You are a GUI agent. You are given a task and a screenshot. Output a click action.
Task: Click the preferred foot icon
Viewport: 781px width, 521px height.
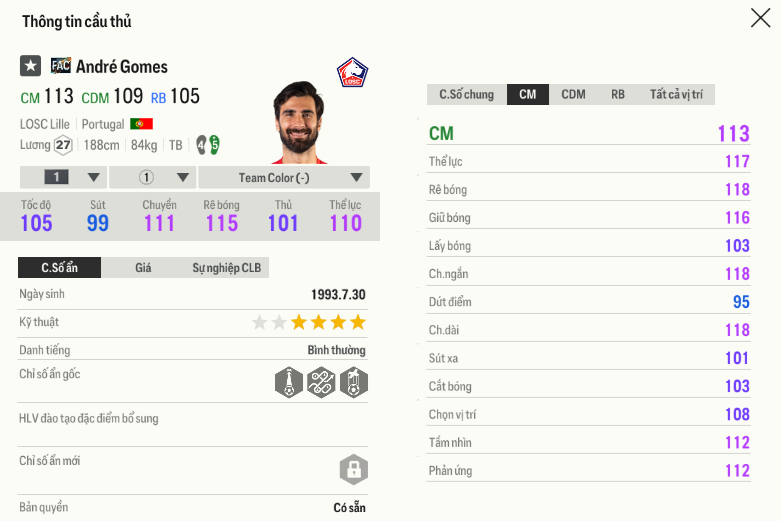pos(207,145)
